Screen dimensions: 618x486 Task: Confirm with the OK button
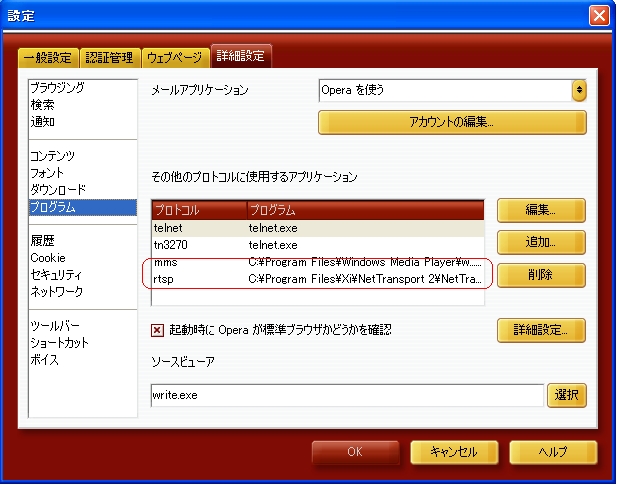coord(355,452)
